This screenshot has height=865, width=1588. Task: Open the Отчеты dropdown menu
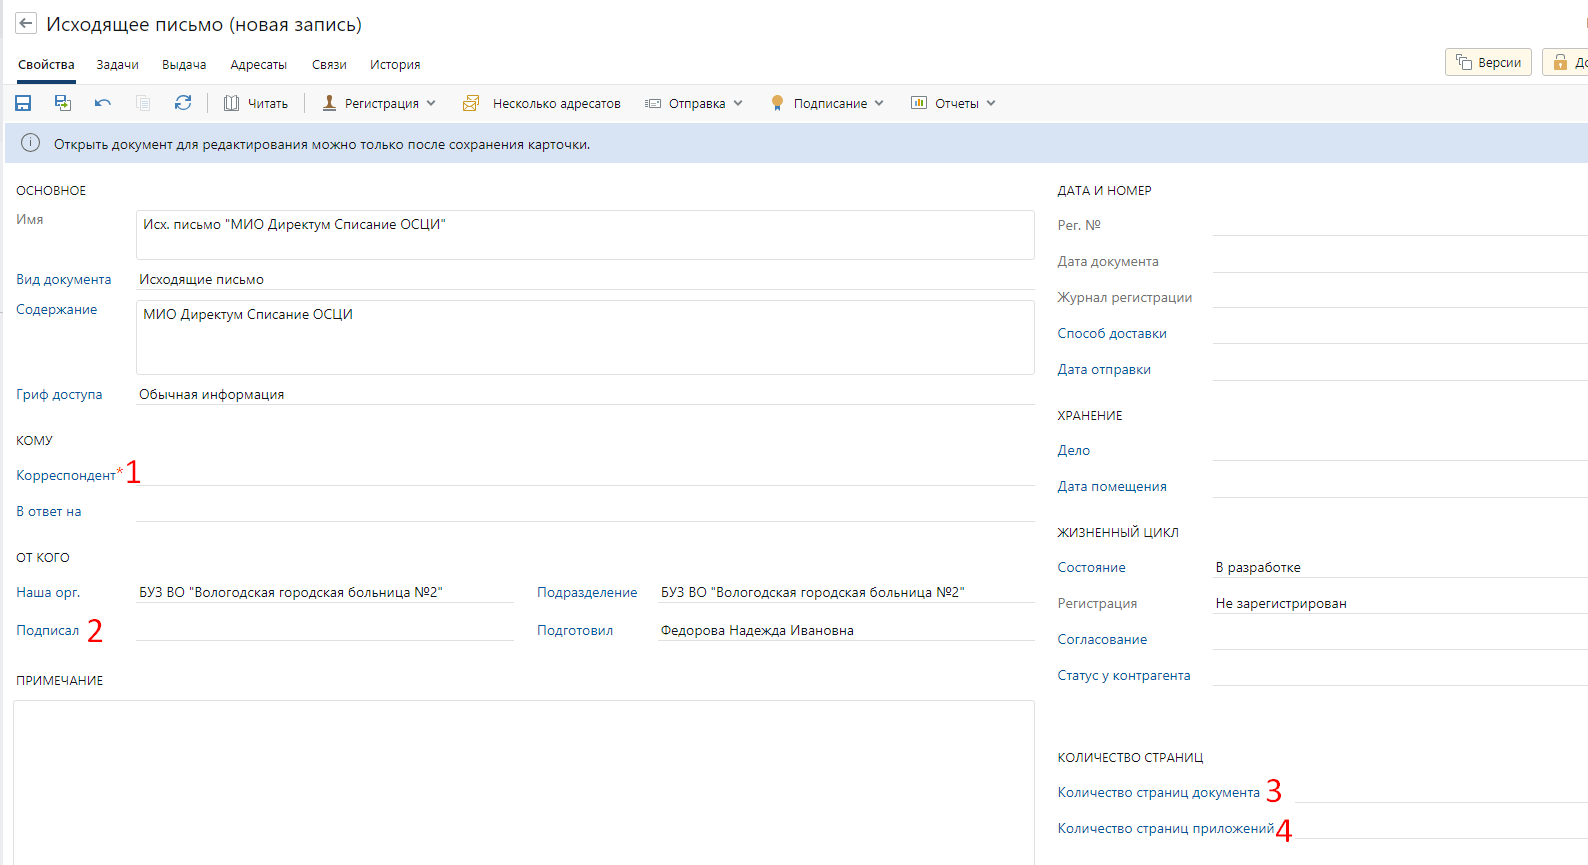[953, 103]
